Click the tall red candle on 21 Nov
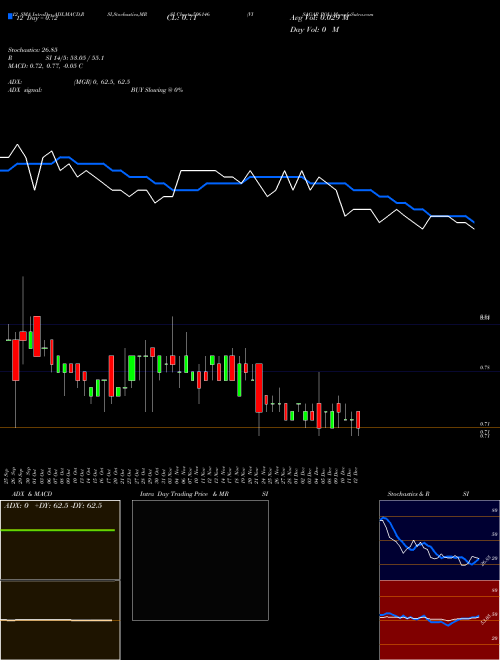 [x=259, y=388]
